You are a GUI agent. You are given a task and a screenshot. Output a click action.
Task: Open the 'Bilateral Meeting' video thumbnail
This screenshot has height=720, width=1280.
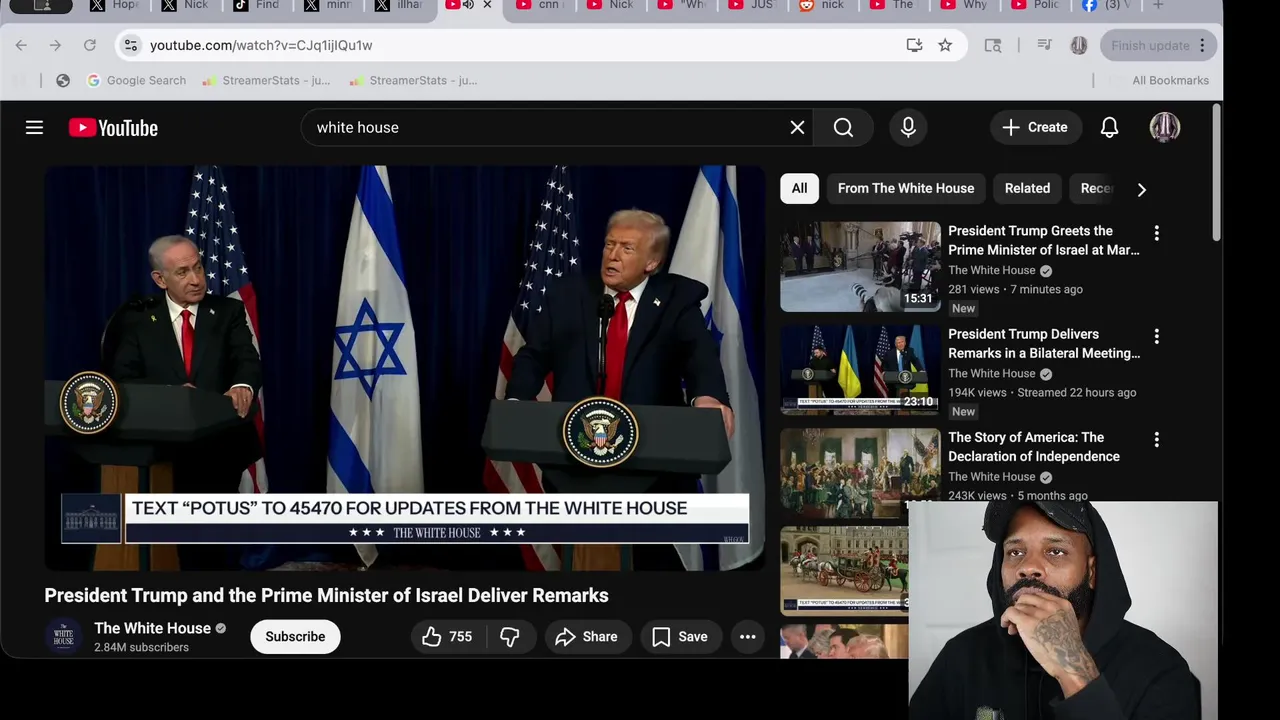pyautogui.click(x=860, y=369)
